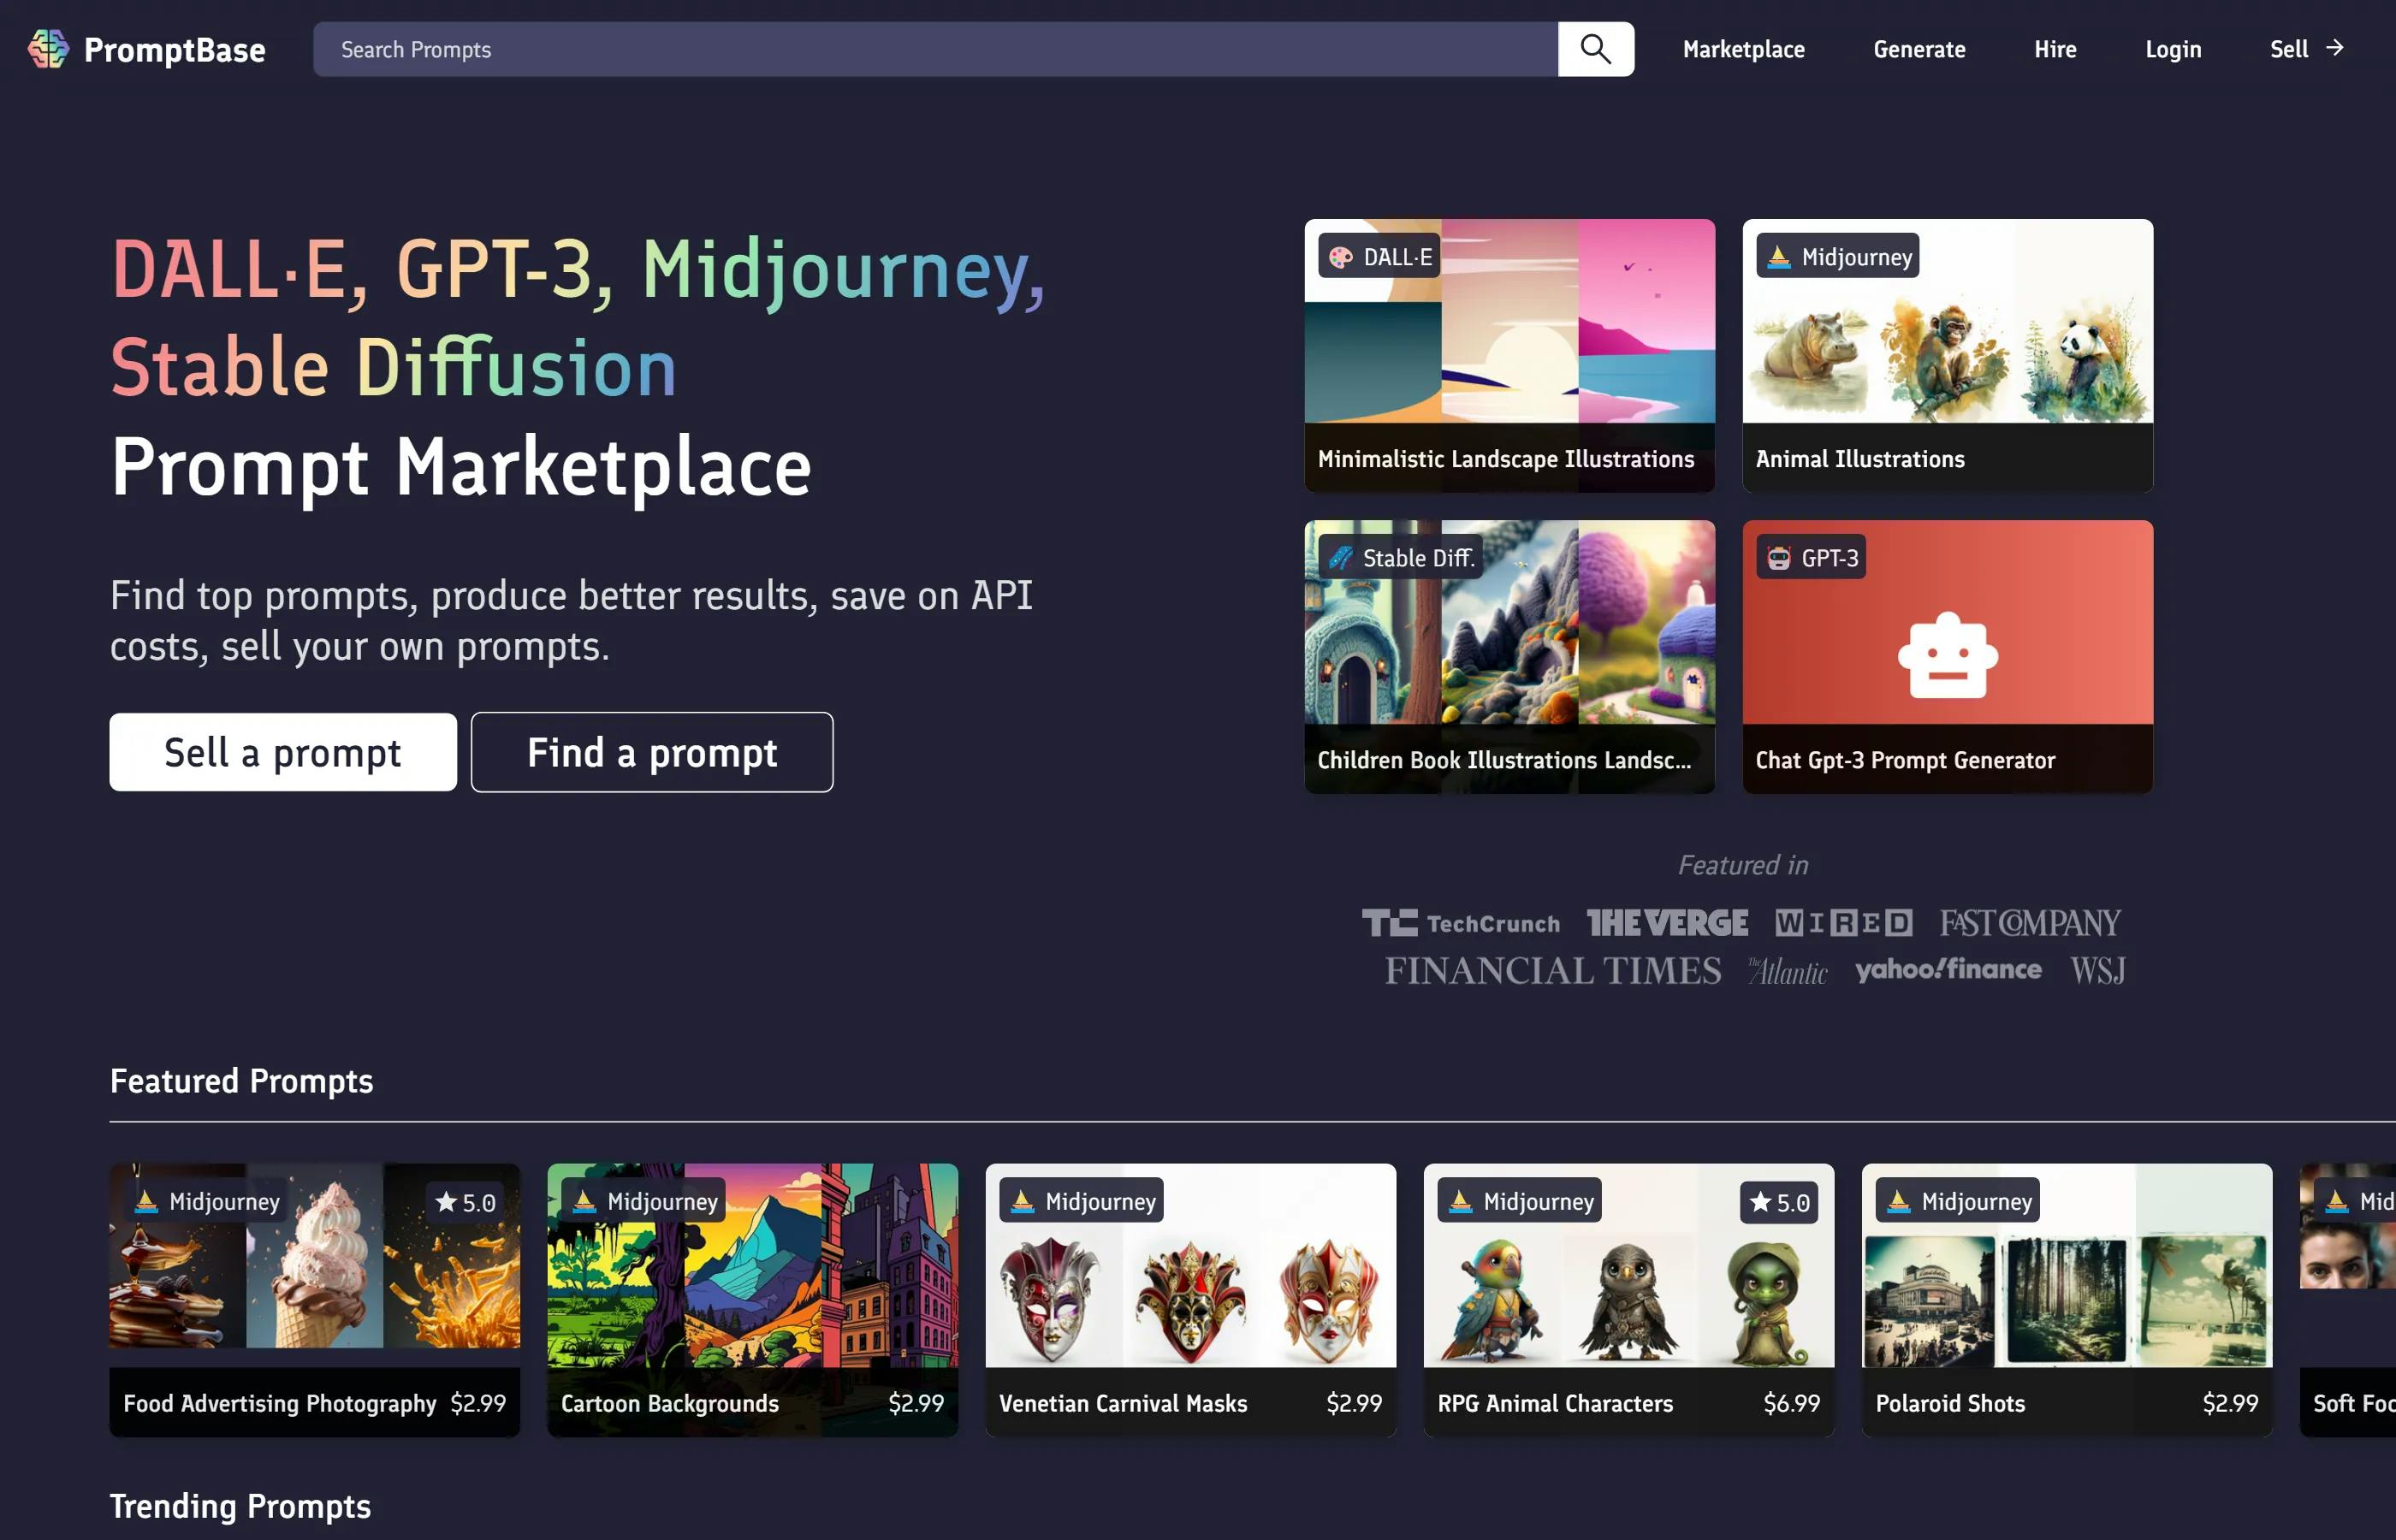Click the $2.99 price on Polaroid Shots

pos(2230,1403)
